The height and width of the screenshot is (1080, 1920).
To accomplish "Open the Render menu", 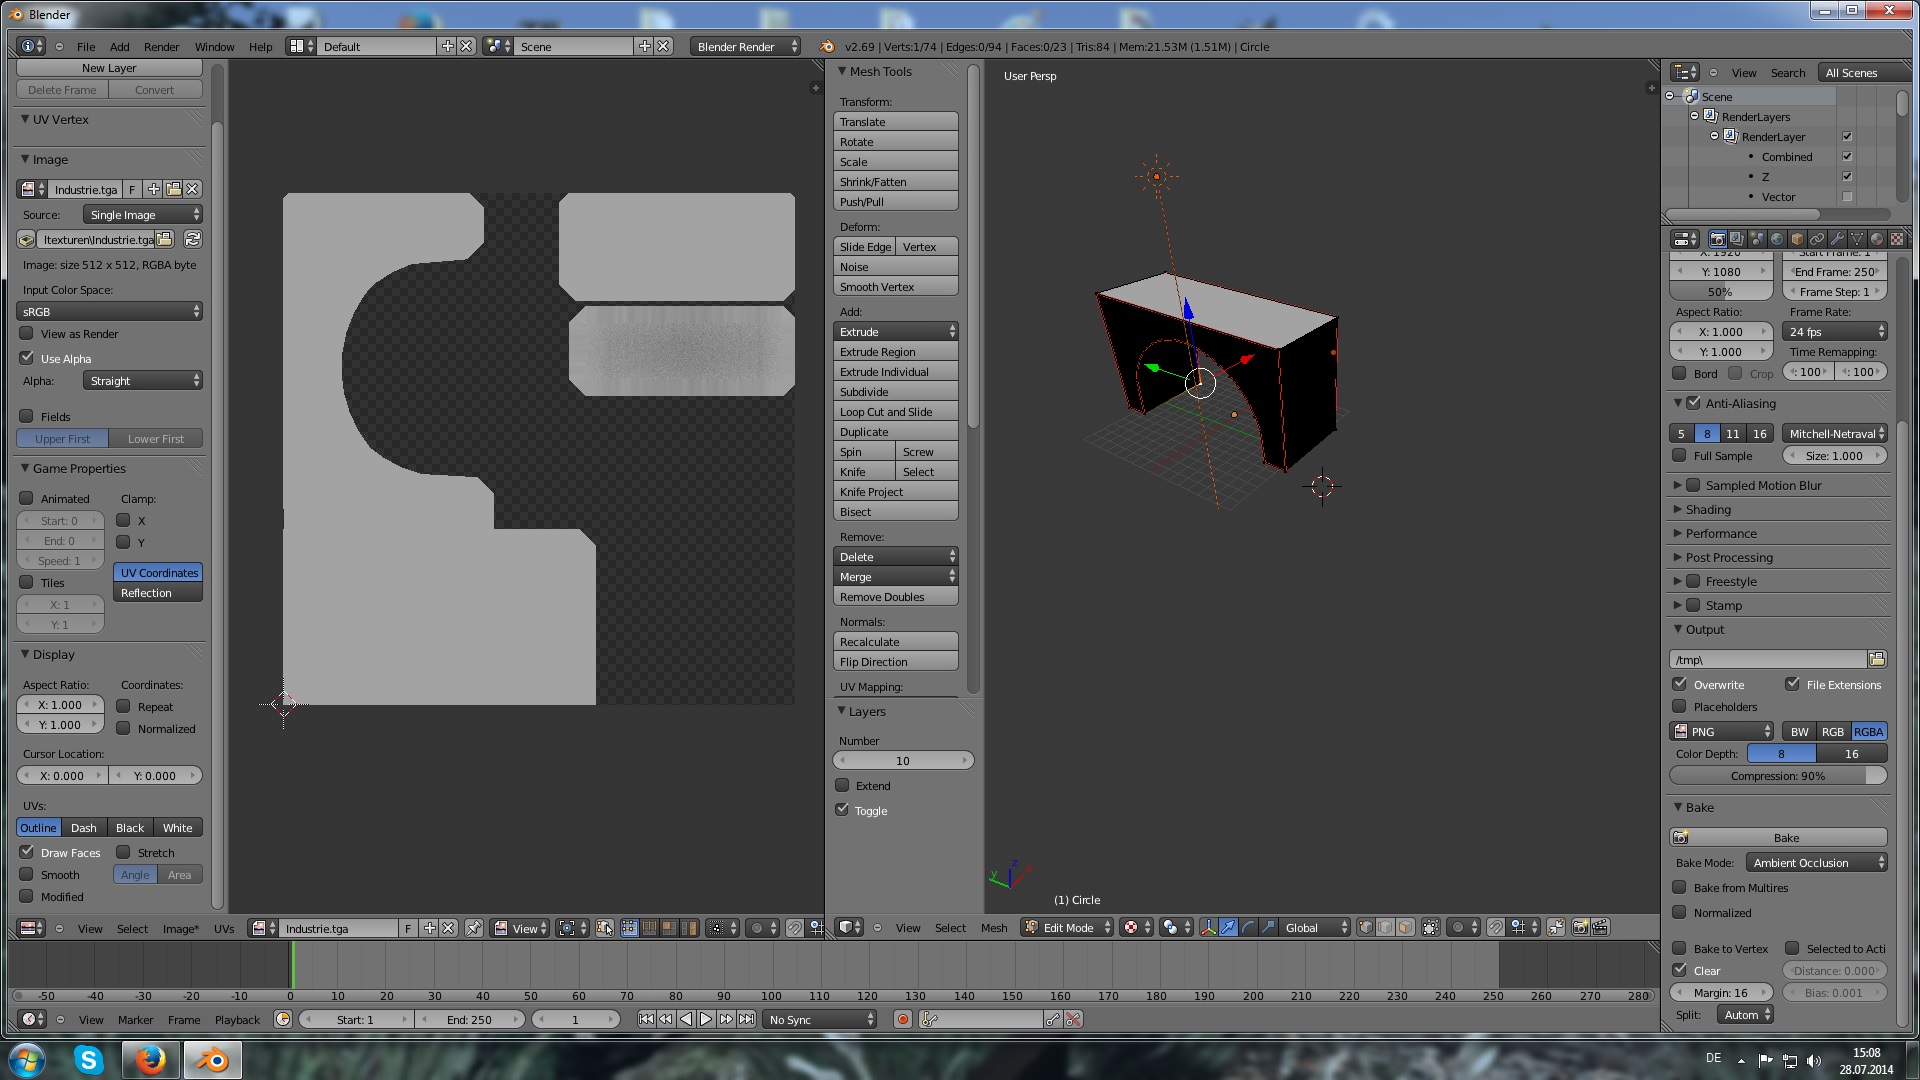I will point(161,47).
